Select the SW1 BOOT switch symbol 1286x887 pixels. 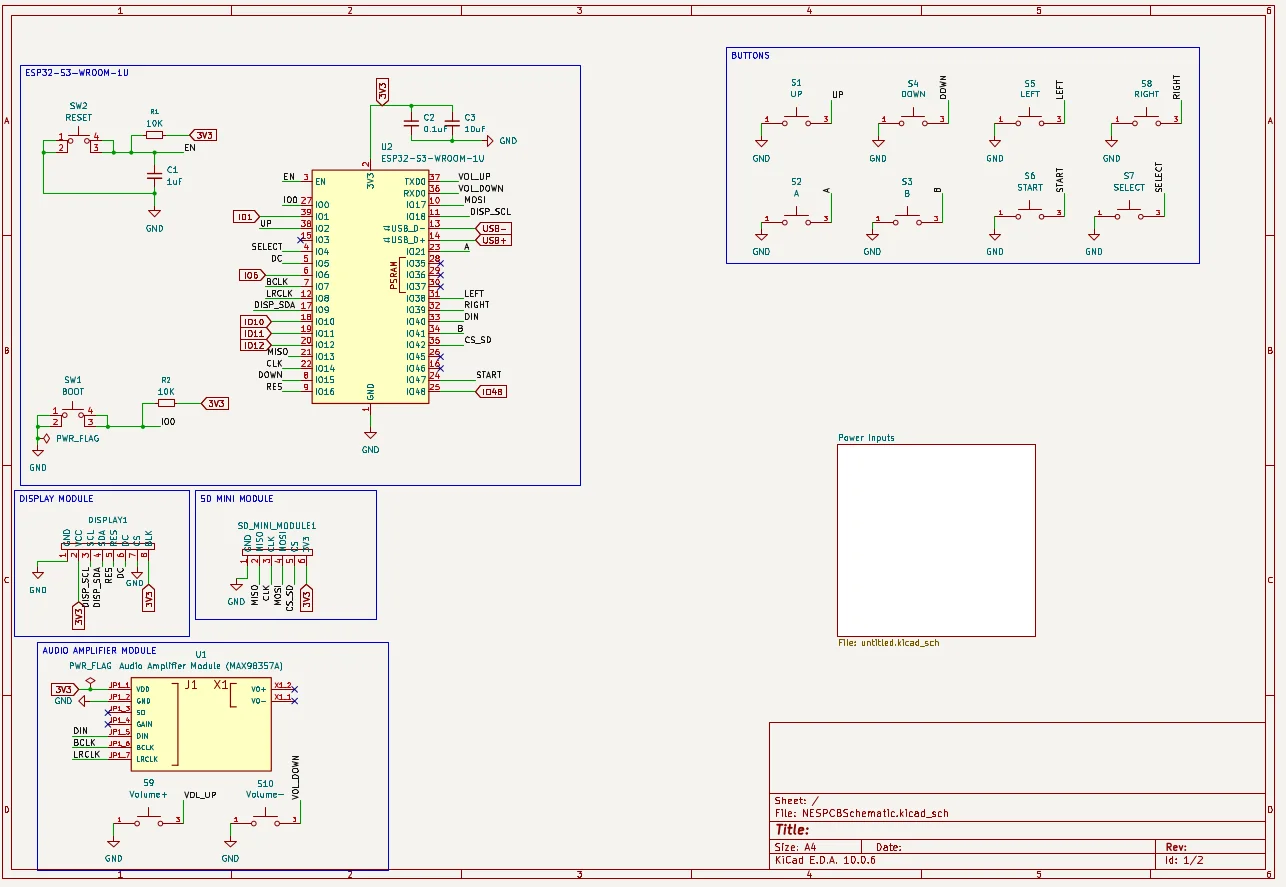72,414
